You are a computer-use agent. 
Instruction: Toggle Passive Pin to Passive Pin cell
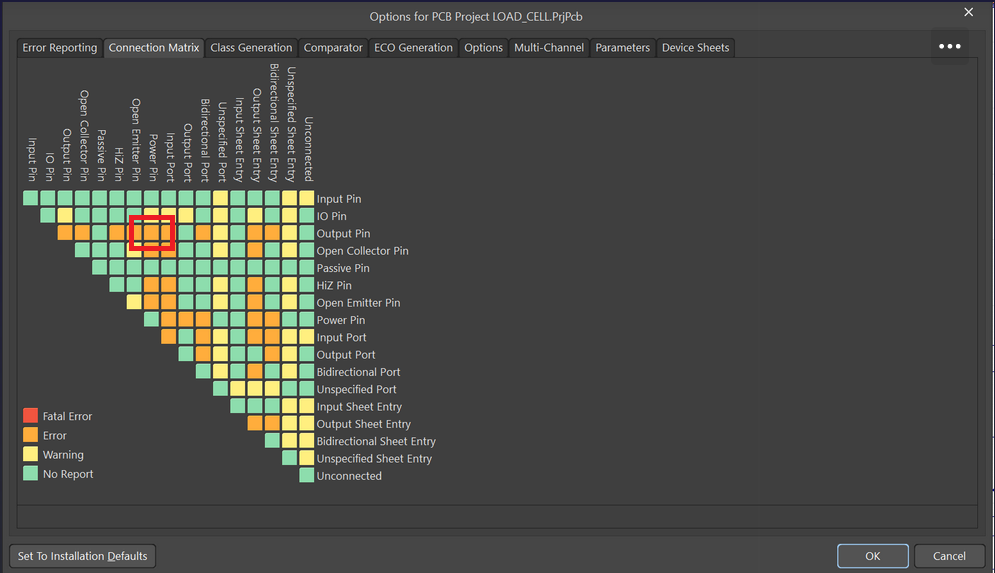pyautogui.click(x=100, y=267)
